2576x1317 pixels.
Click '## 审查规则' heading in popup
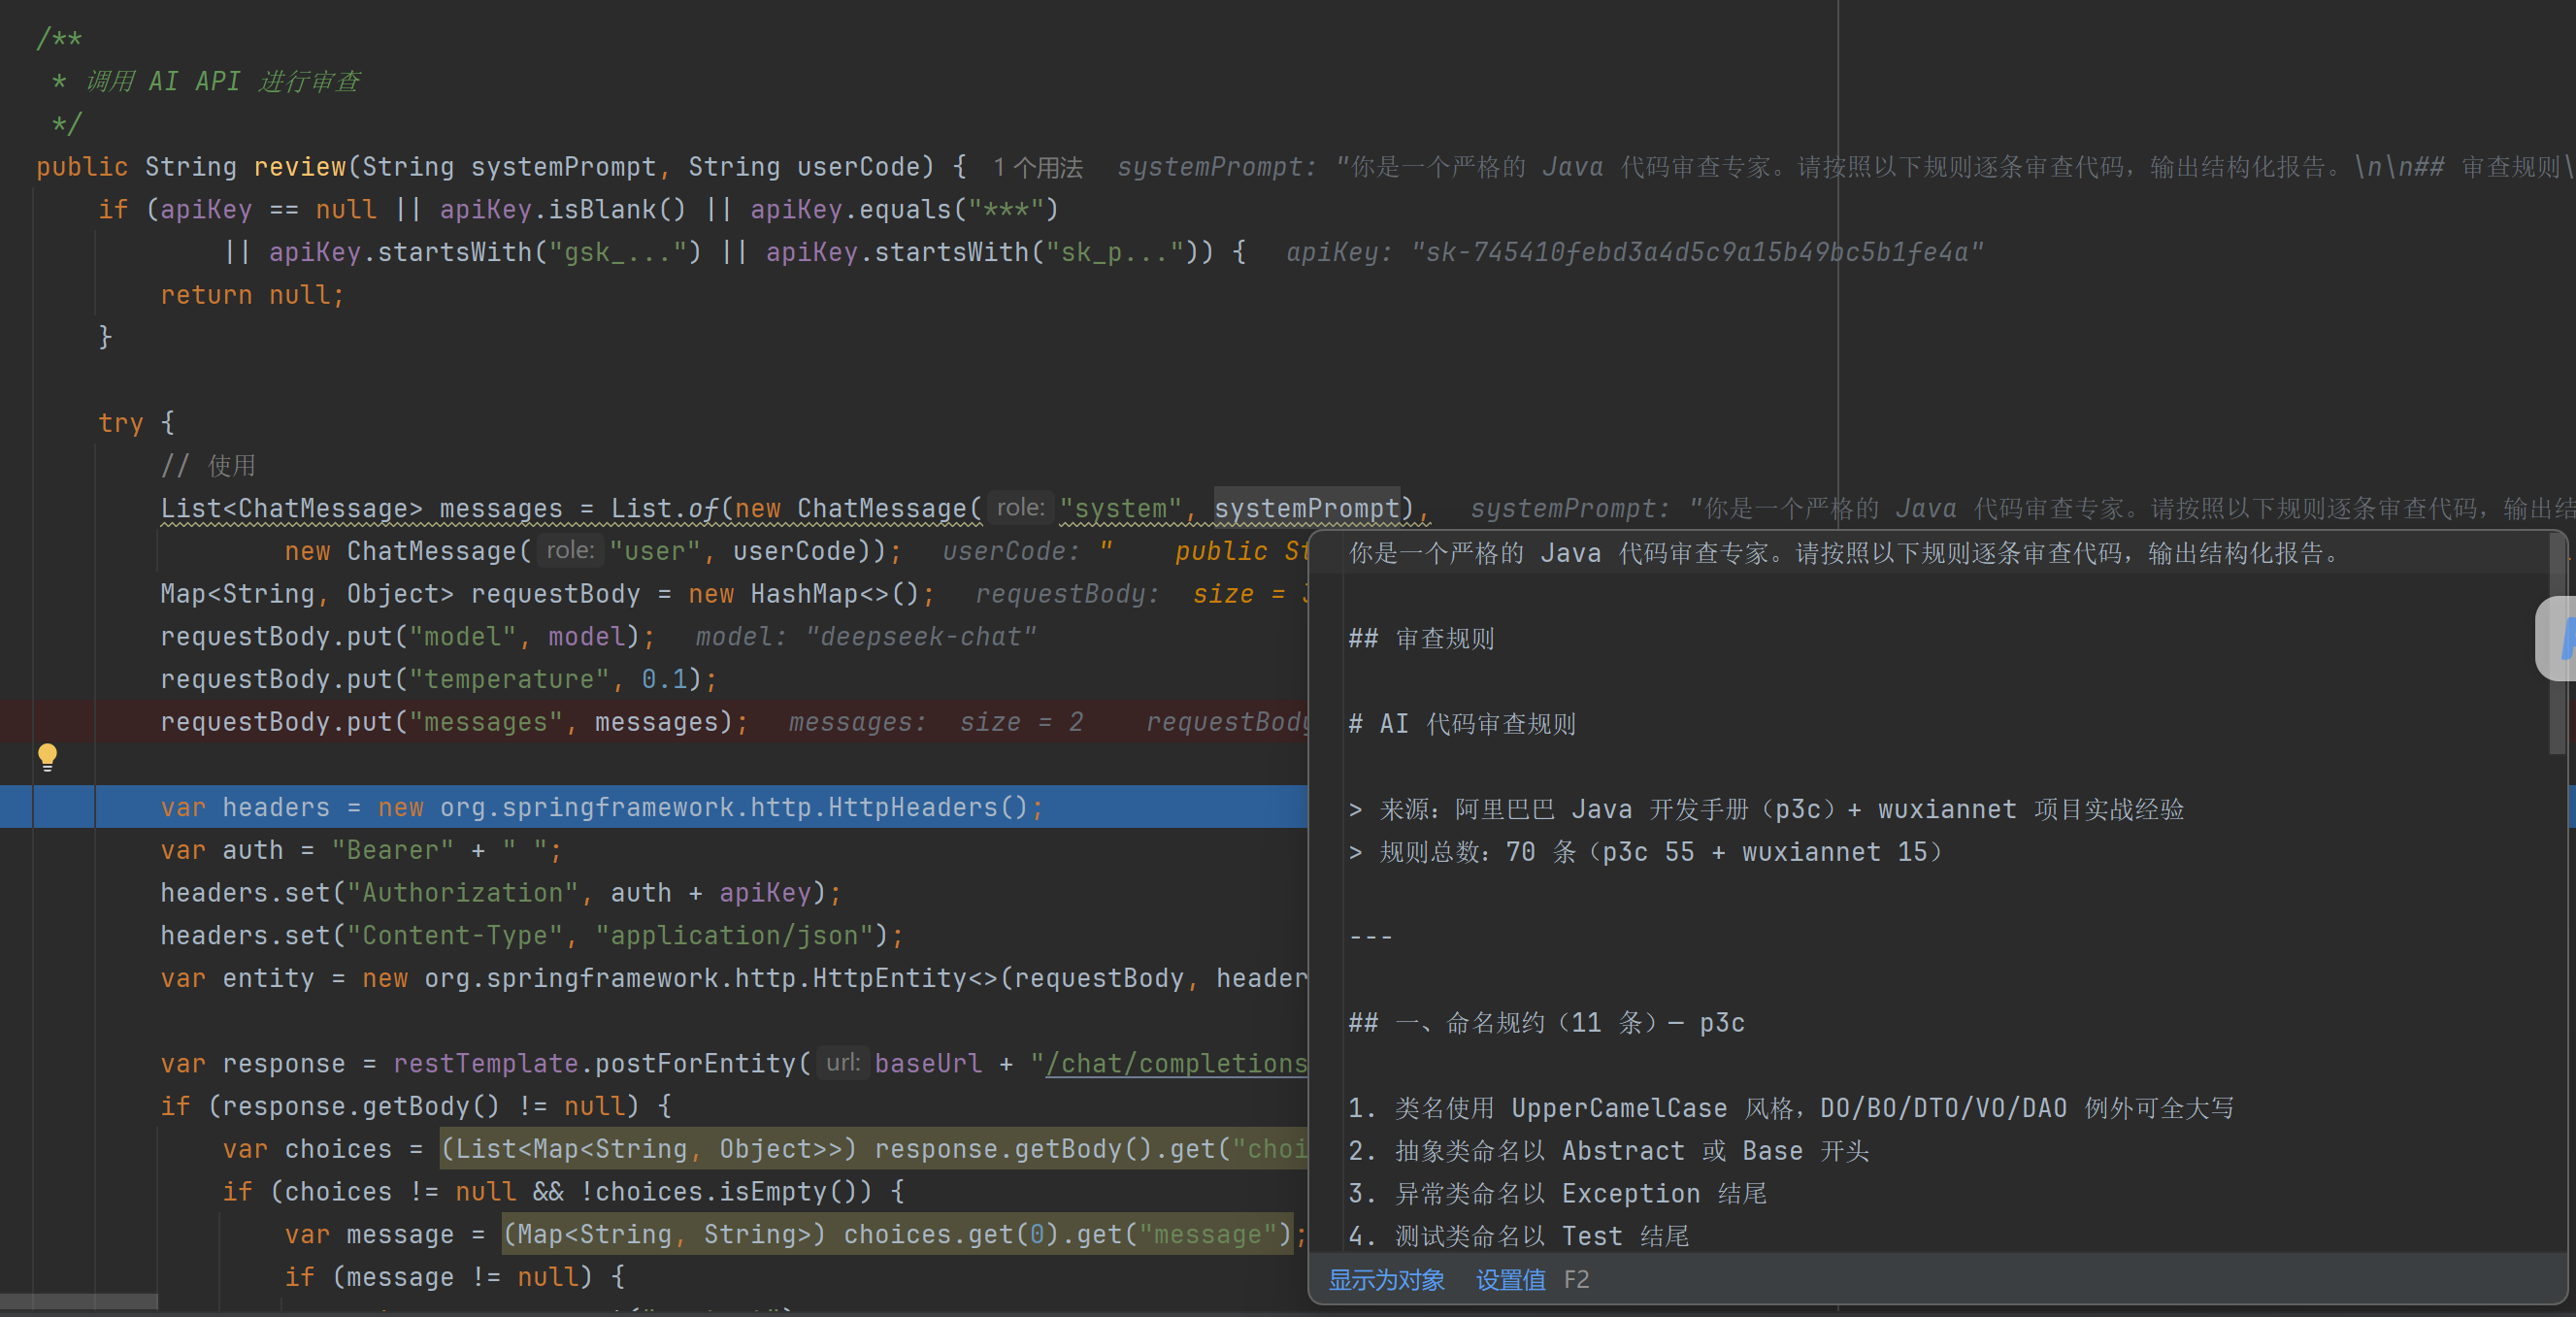point(1421,638)
